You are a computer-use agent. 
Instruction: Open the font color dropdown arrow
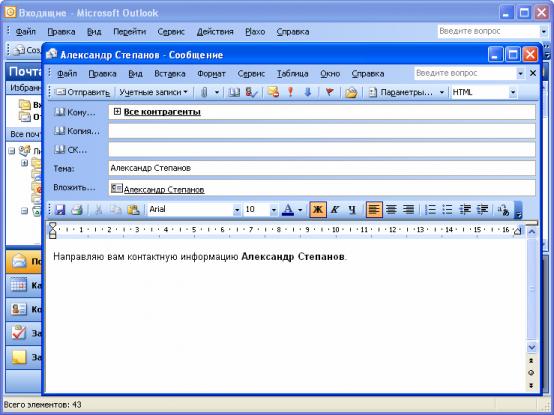click(x=300, y=210)
